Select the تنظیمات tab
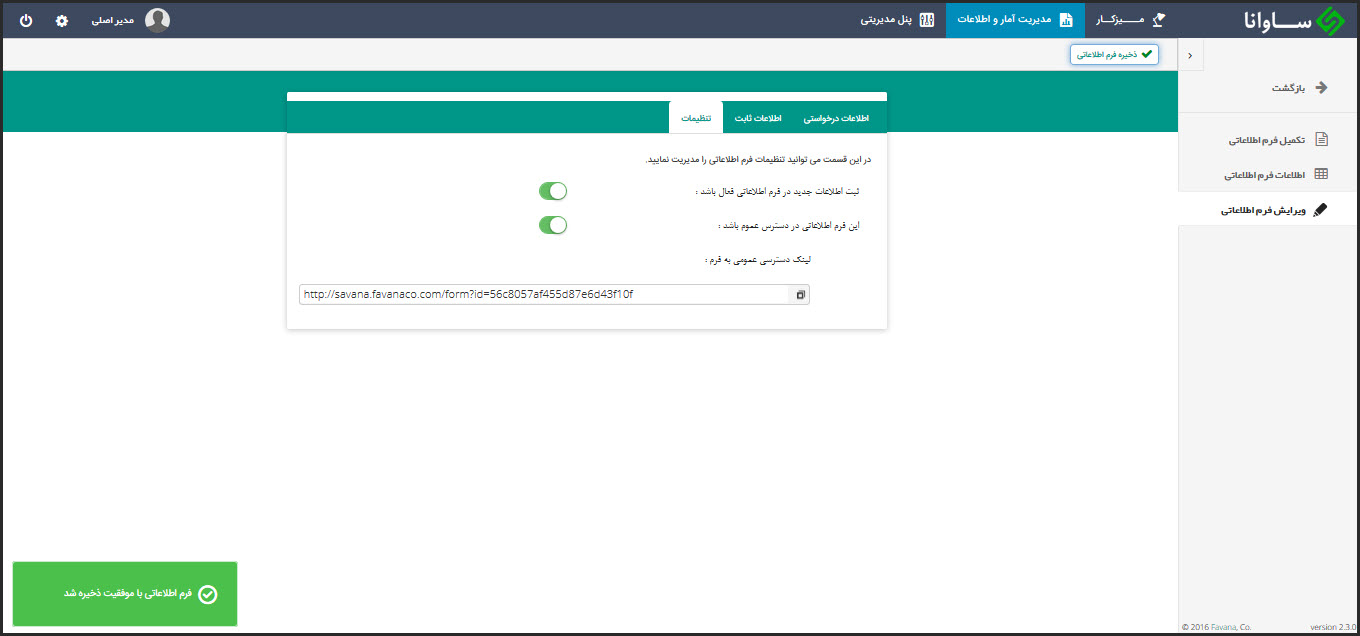This screenshot has width=1360, height=636. coord(696,118)
